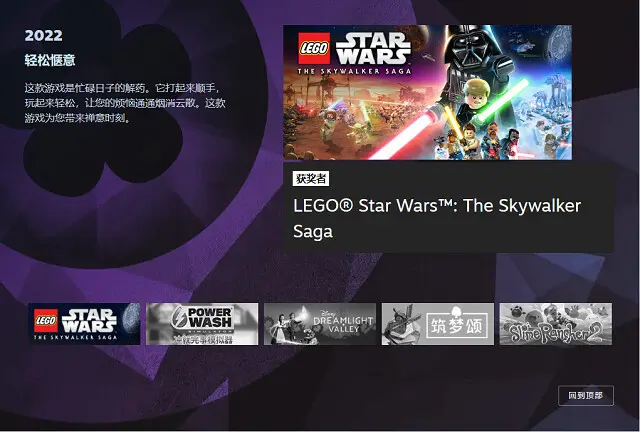Viewport: 640px width, 432px height.
Task: Open the Slime Rancher 2 nominee thumbnail
Action: pos(556,324)
